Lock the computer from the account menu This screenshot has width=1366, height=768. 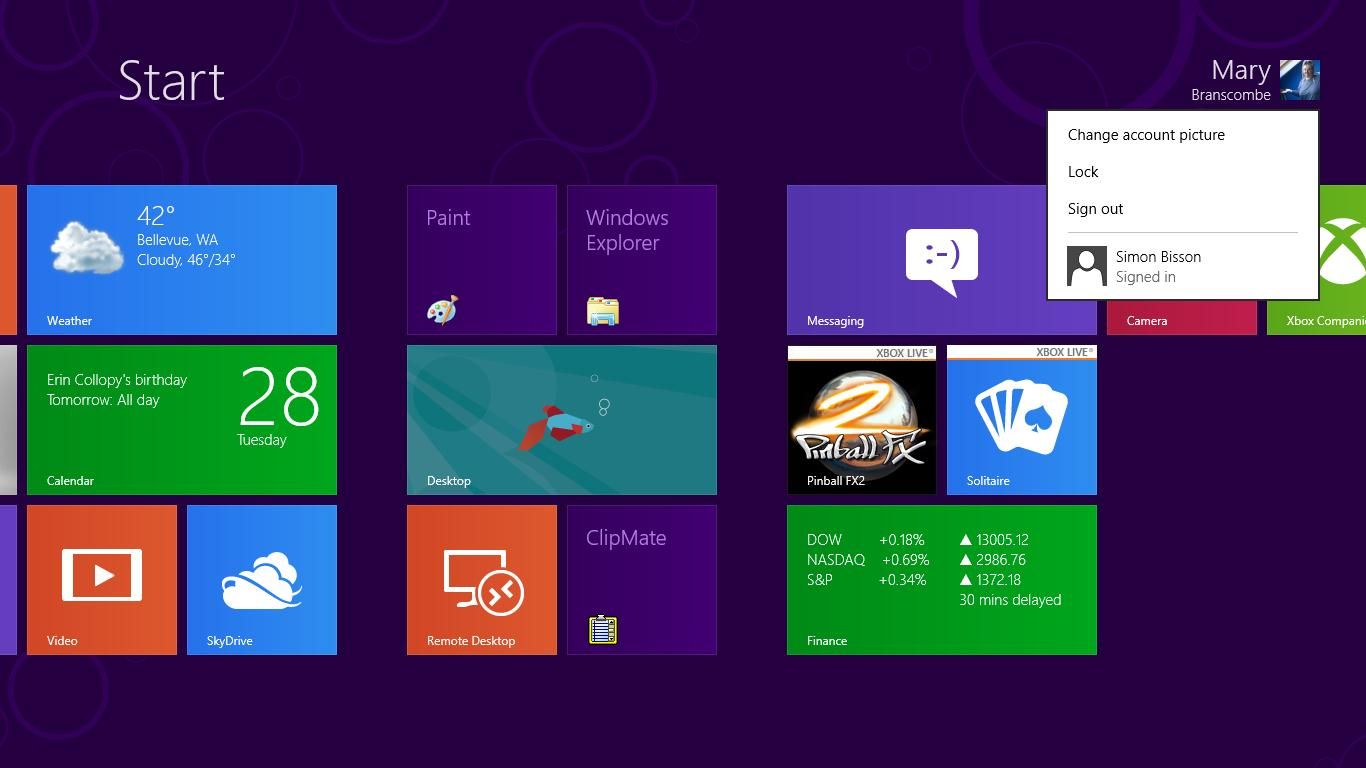pos(1083,171)
